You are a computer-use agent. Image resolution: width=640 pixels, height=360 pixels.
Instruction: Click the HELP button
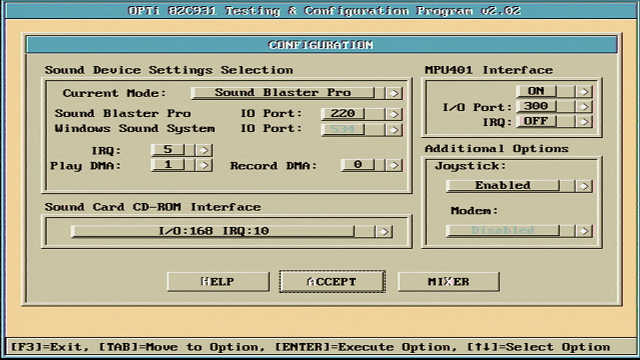tap(218, 282)
